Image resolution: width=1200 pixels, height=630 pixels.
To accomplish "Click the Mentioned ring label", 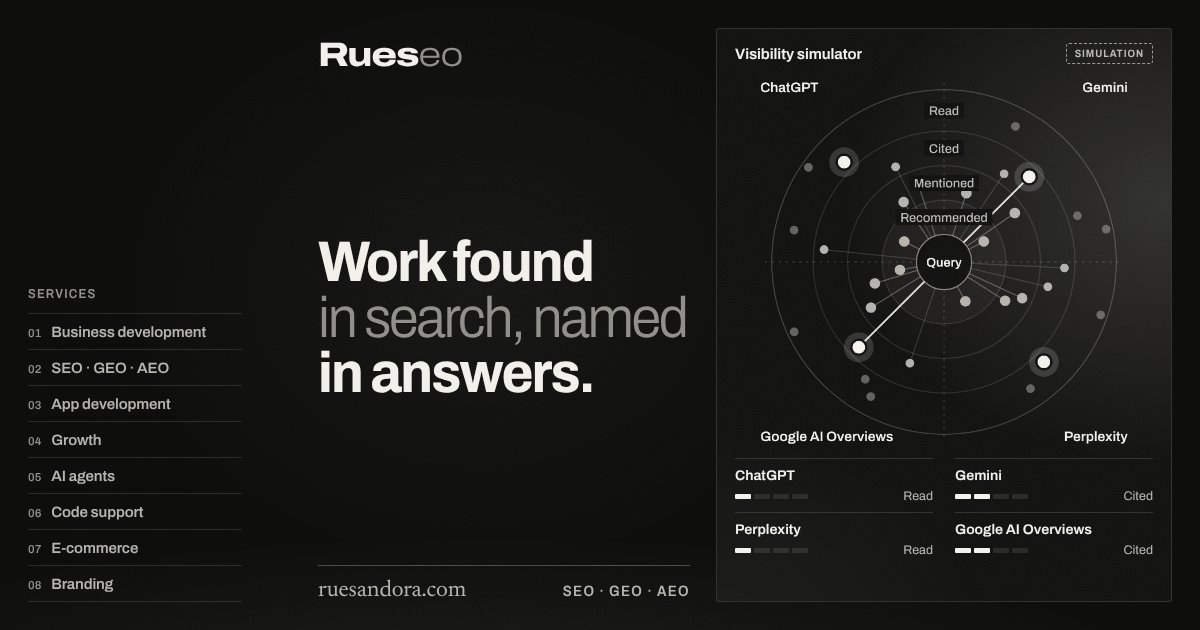I will (944, 183).
